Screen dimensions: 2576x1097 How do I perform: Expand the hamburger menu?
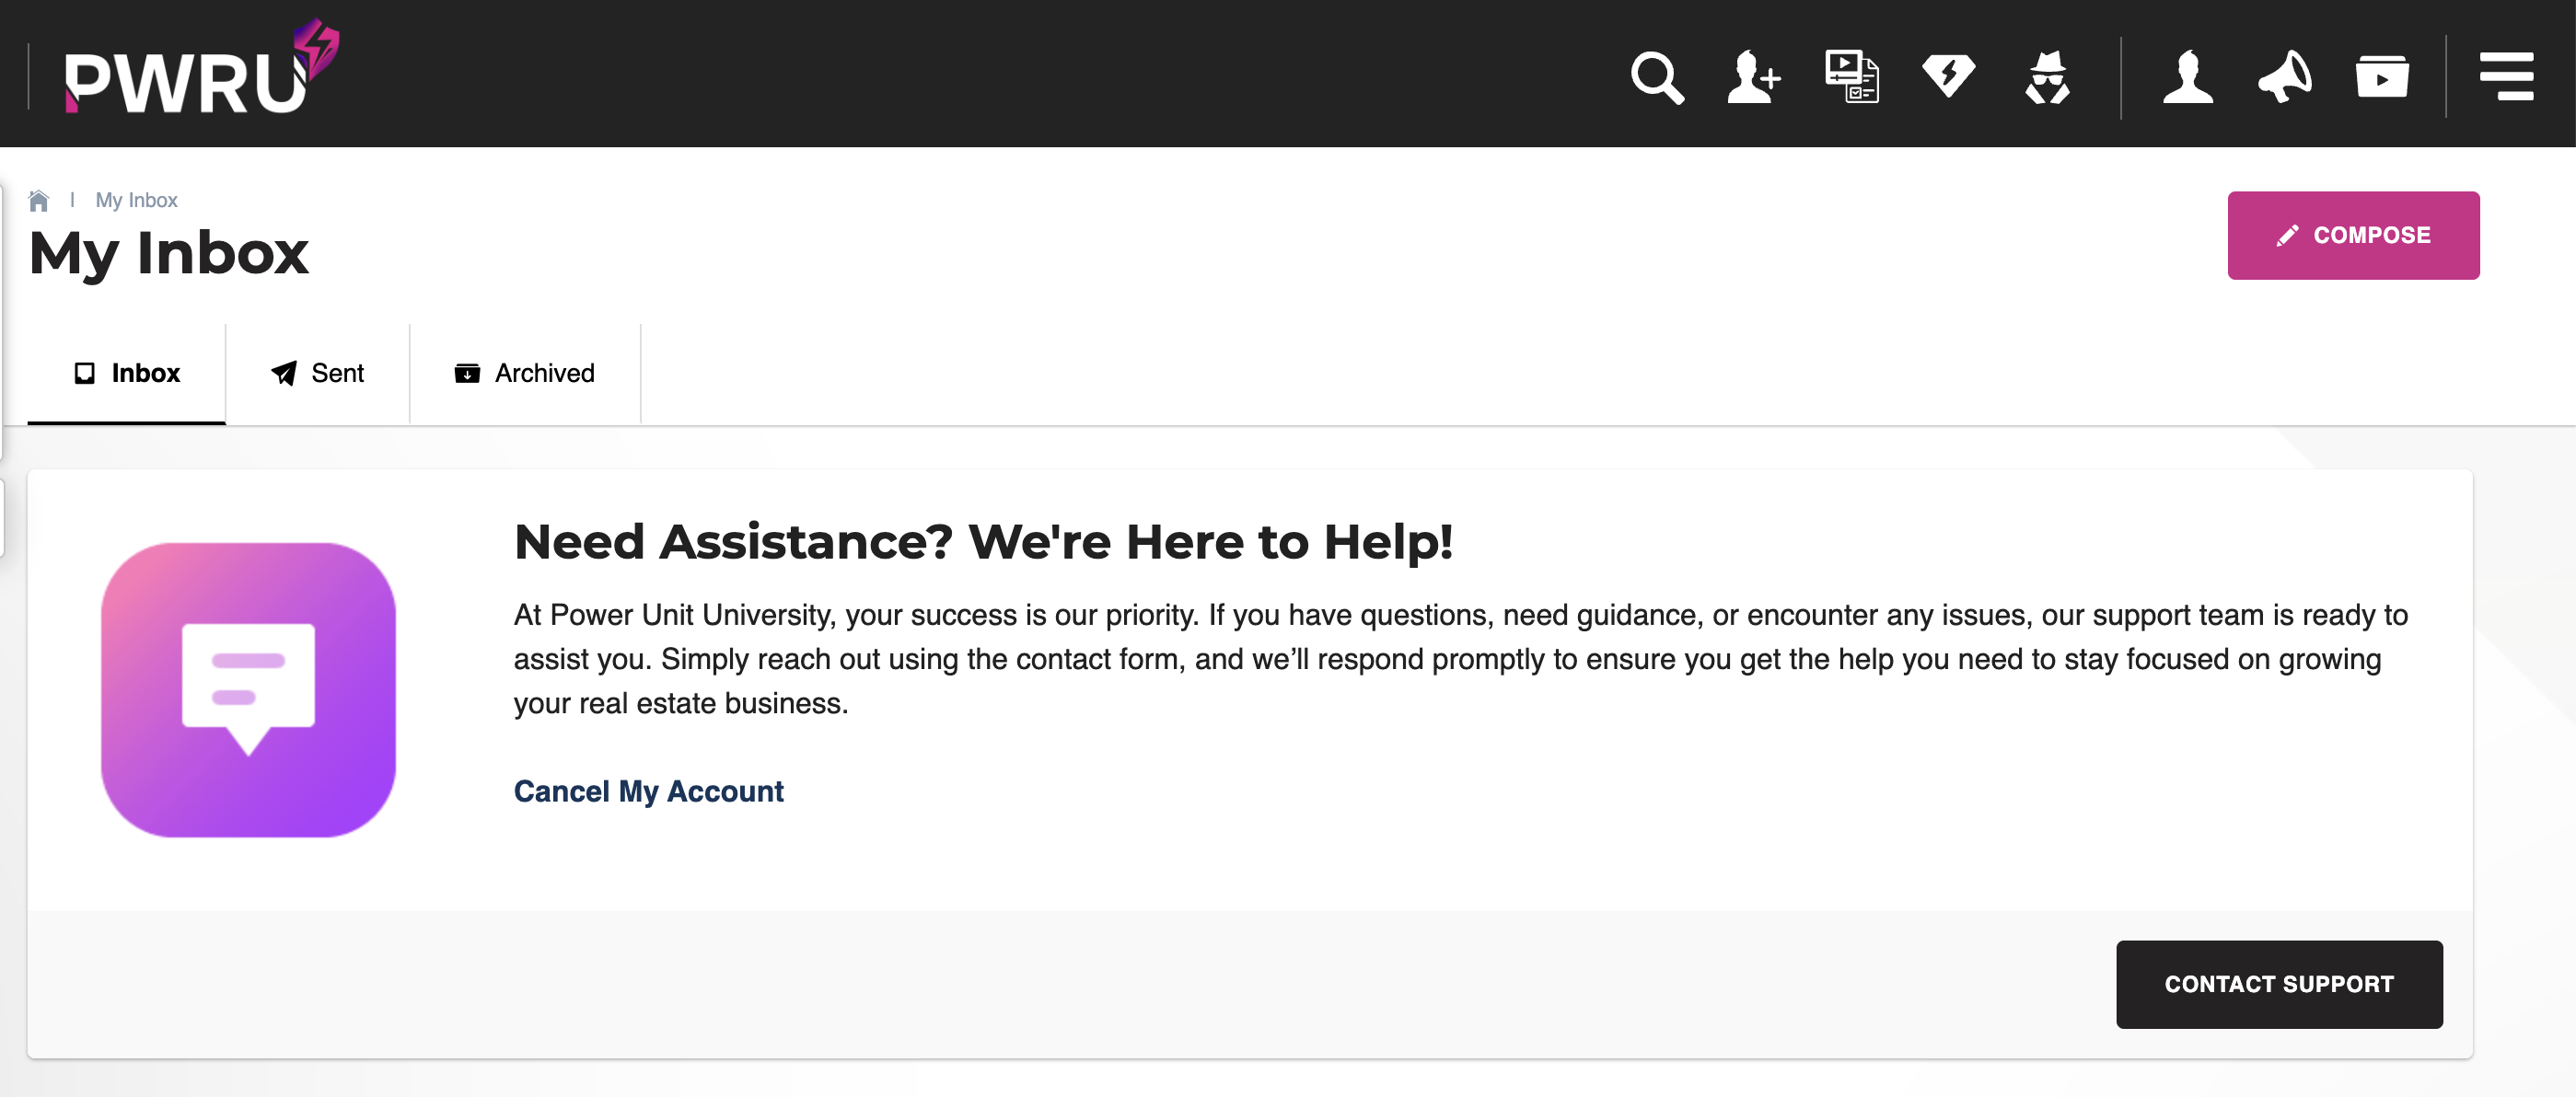pyautogui.click(x=2506, y=76)
